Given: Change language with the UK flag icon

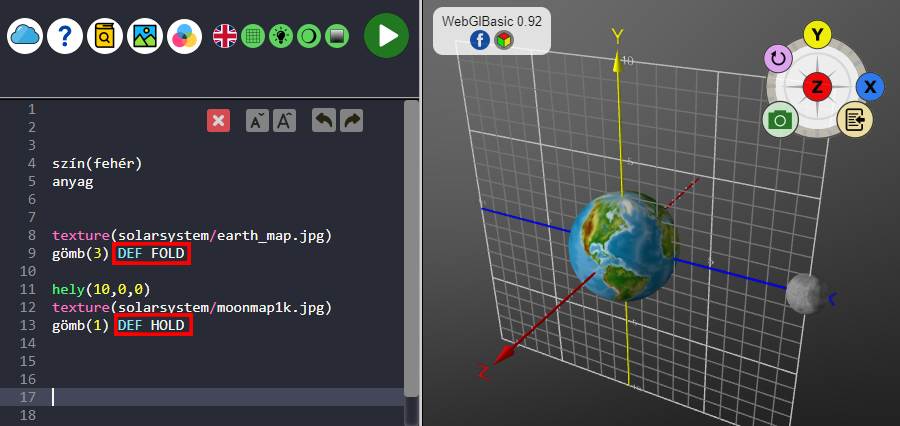Looking at the screenshot, I should tap(225, 36).
